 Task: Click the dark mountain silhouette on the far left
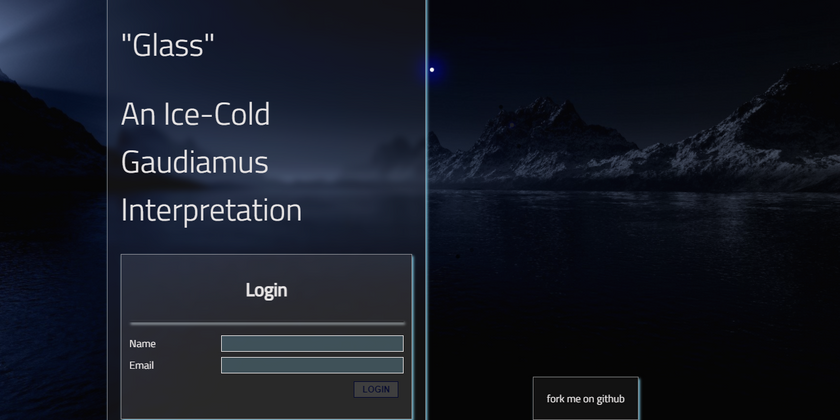click(43, 129)
